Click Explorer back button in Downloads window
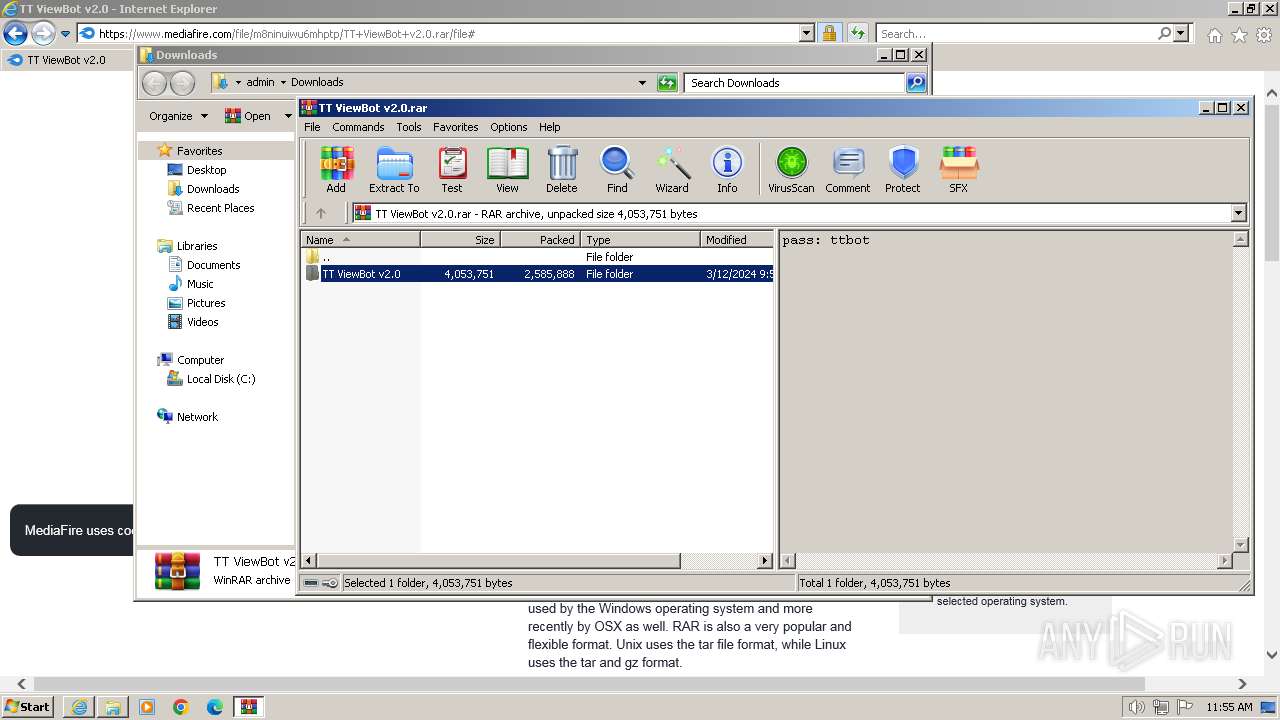 pos(154,83)
